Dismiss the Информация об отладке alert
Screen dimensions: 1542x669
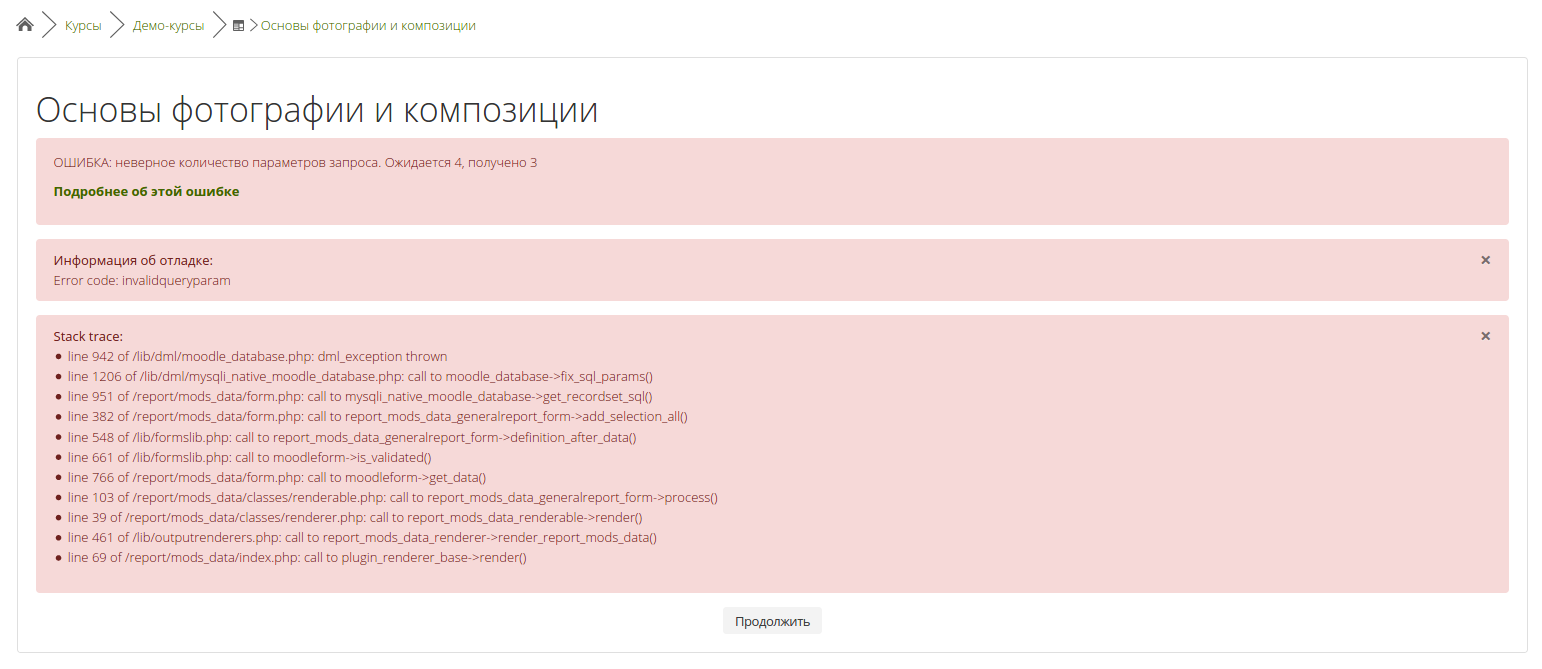point(1485,260)
